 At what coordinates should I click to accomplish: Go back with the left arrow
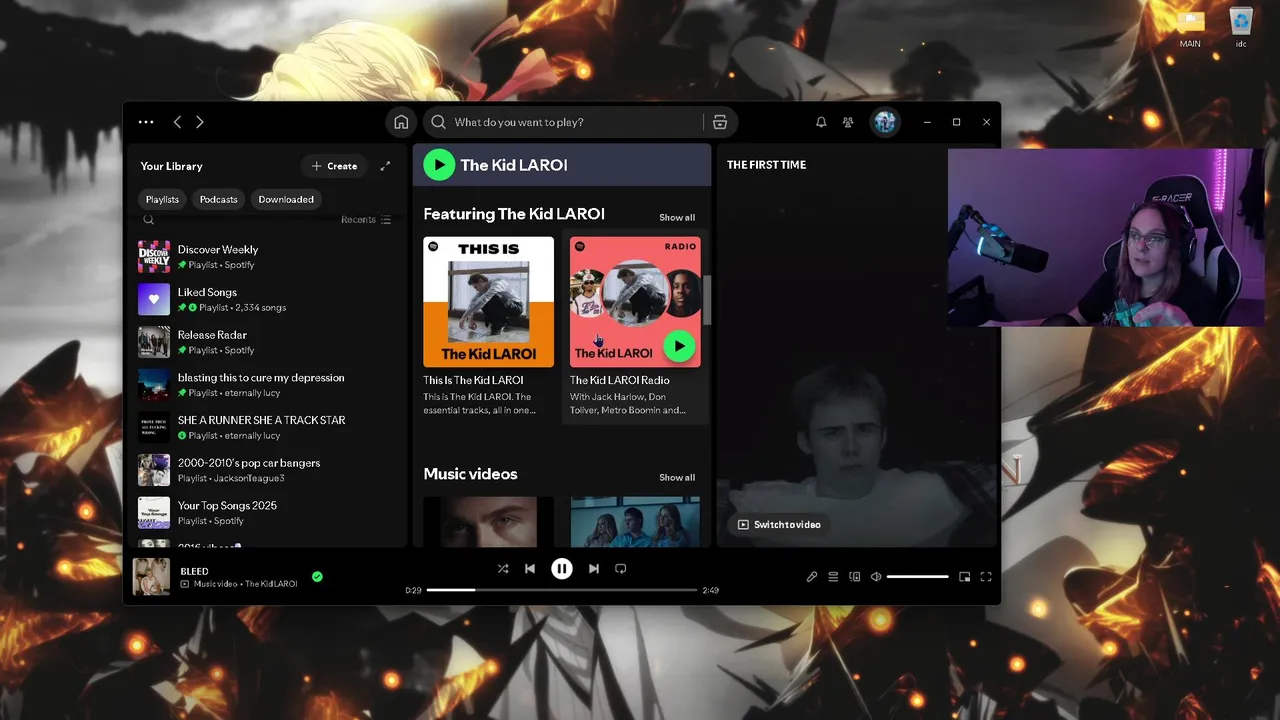pos(177,122)
